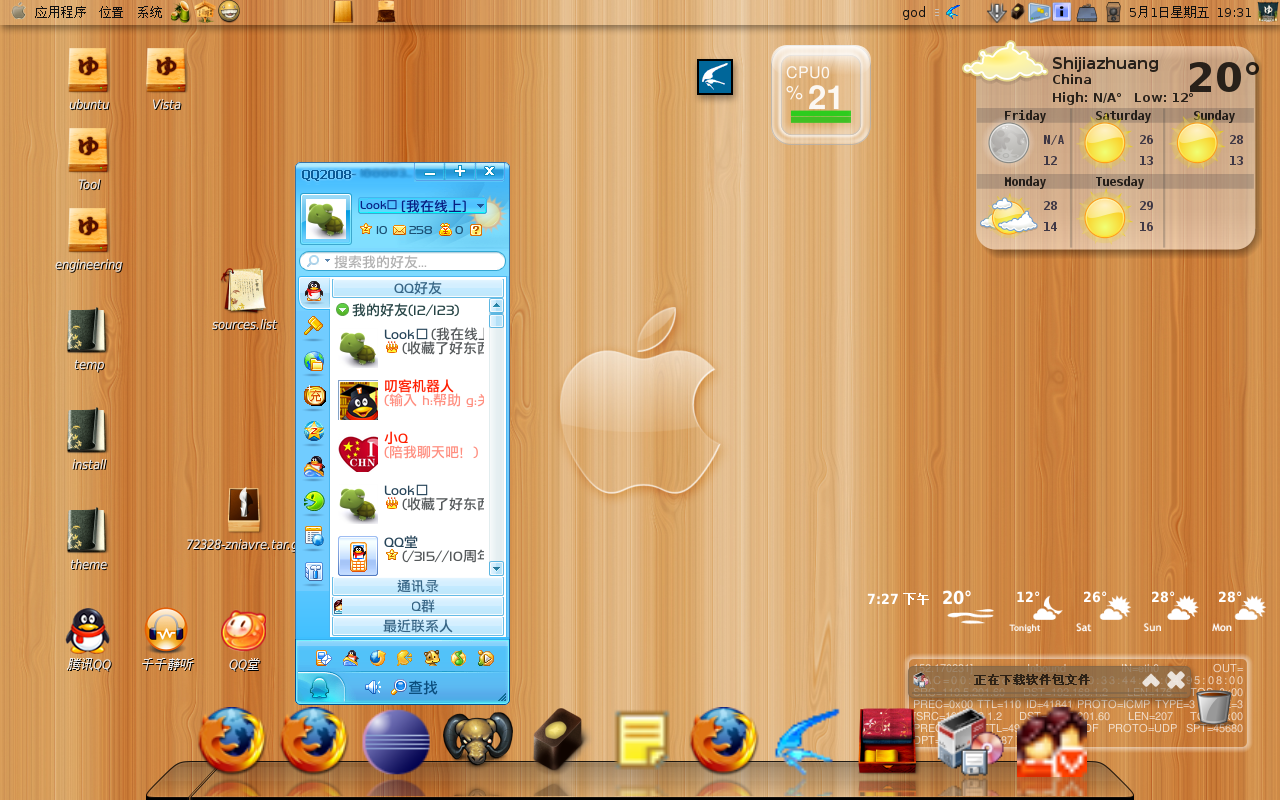Switch to the Q群 panel
The height and width of the screenshot is (800, 1280).
point(418,606)
